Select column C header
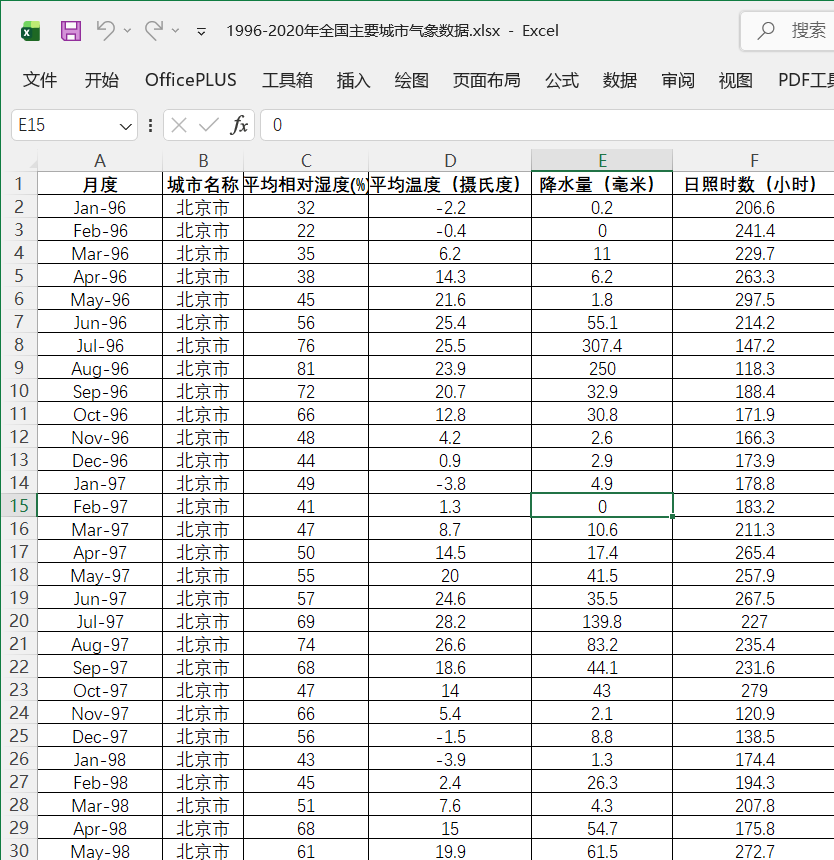This screenshot has width=834, height=860. pos(306,160)
